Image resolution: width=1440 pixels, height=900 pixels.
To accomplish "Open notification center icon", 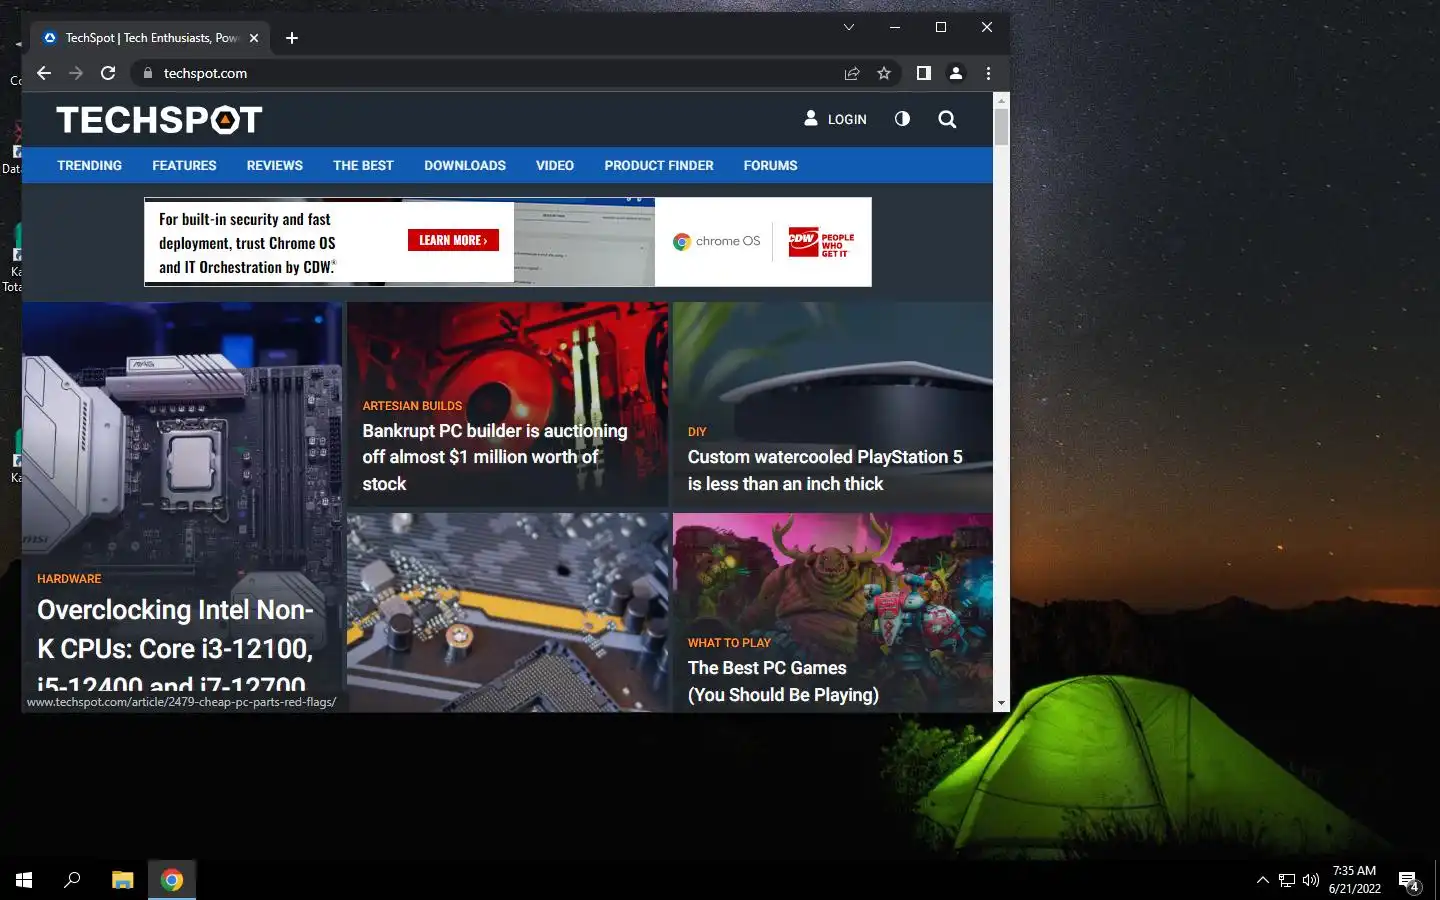I will 1409,881.
